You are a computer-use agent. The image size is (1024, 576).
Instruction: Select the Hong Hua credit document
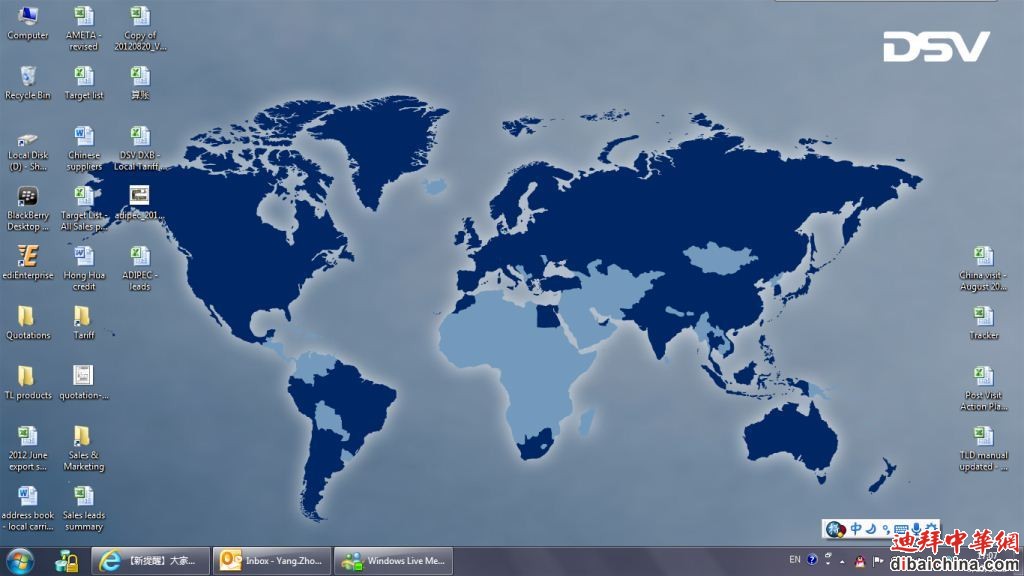[x=84, y=268]
